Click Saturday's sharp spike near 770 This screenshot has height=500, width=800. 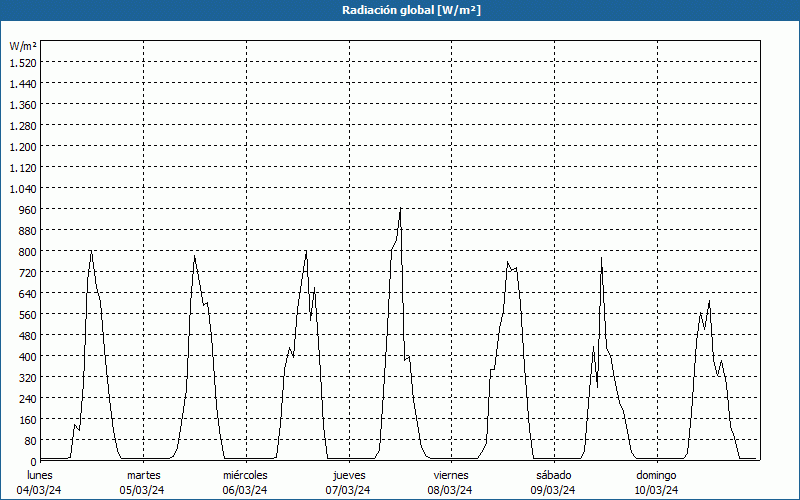pos(602,258)
